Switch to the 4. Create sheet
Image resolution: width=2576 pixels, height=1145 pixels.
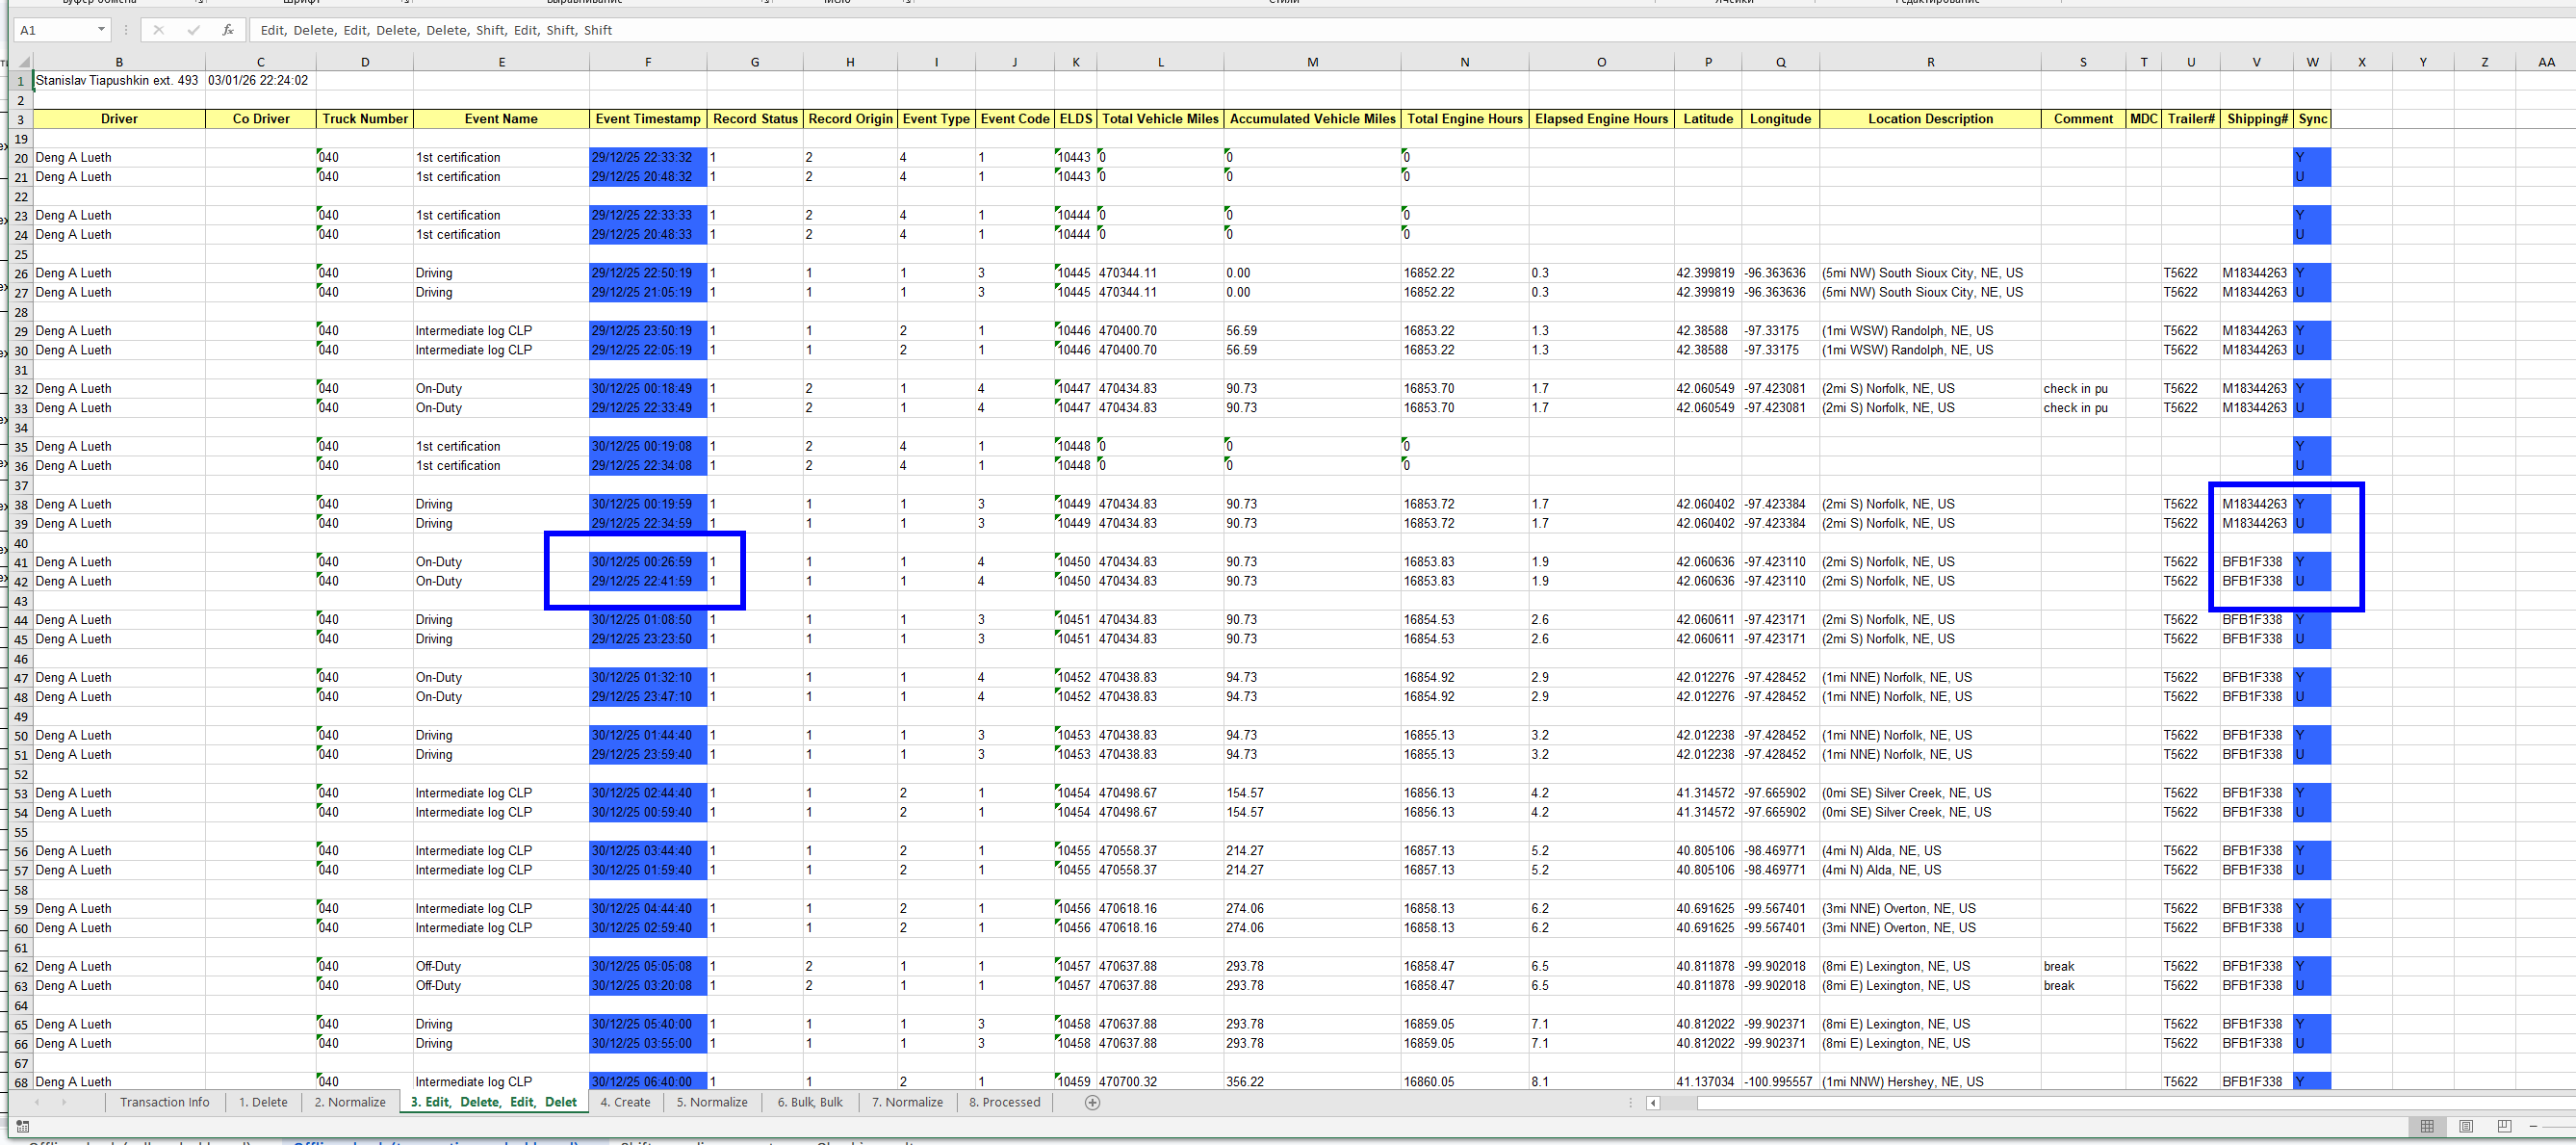tap(625, 1102)
